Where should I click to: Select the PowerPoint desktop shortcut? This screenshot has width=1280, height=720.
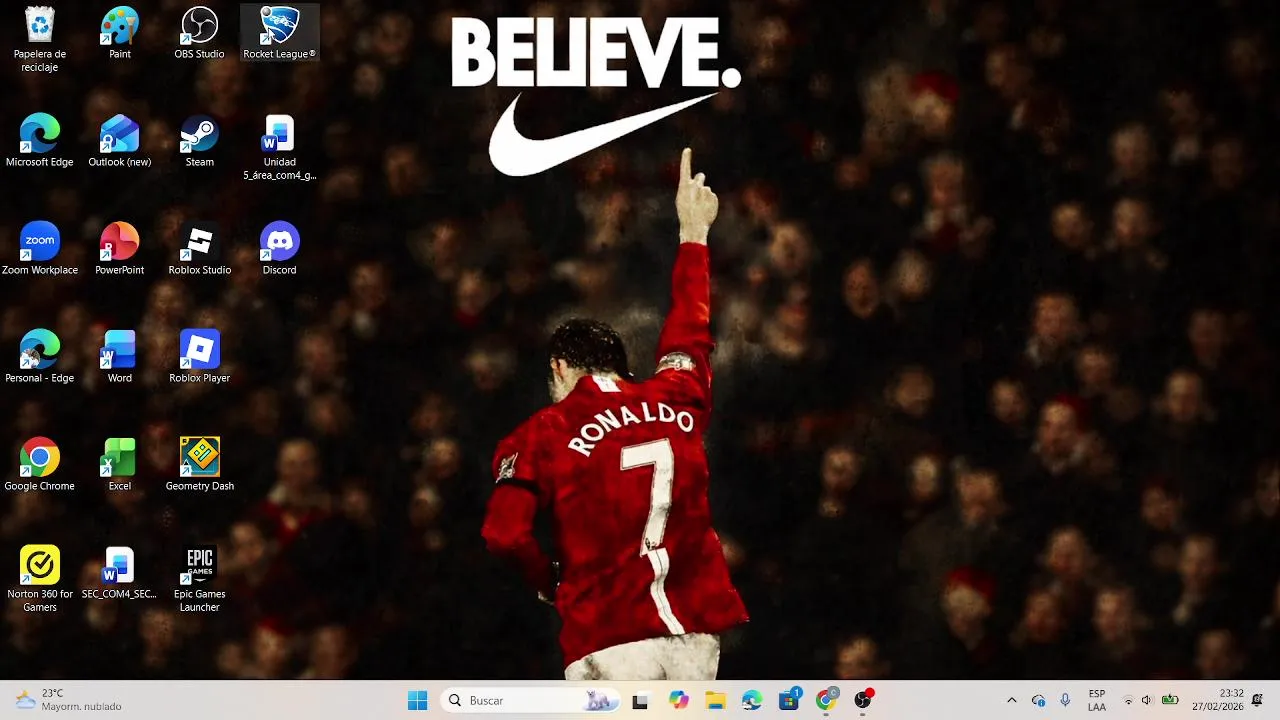point(120,249)
